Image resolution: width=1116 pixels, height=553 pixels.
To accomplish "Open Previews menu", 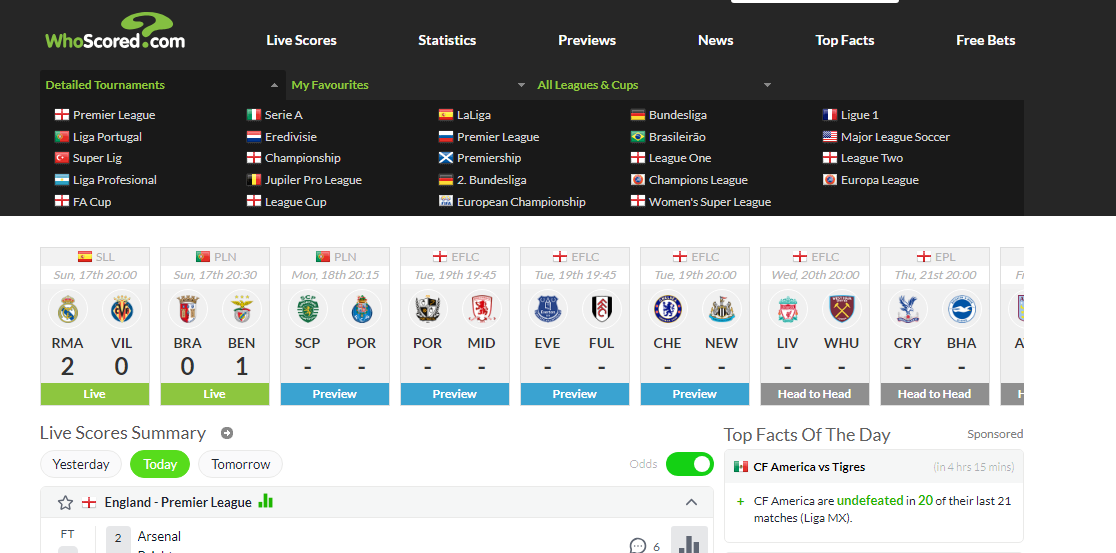I will (x=587, y=41).
